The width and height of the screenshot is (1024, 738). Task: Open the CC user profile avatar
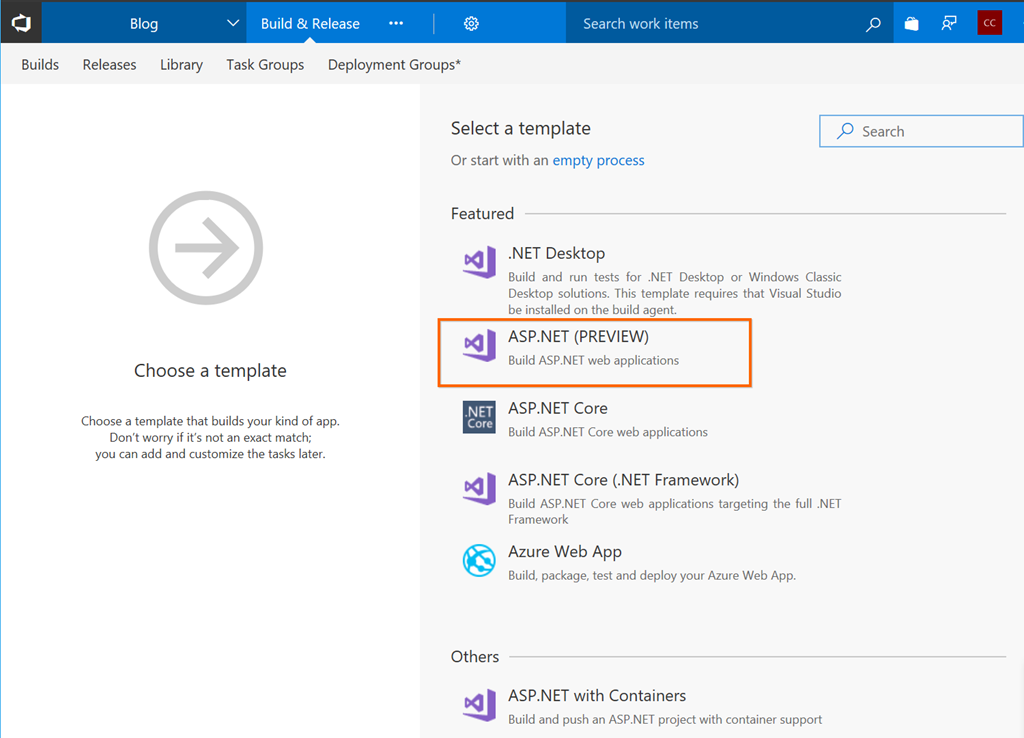(989, 23)
